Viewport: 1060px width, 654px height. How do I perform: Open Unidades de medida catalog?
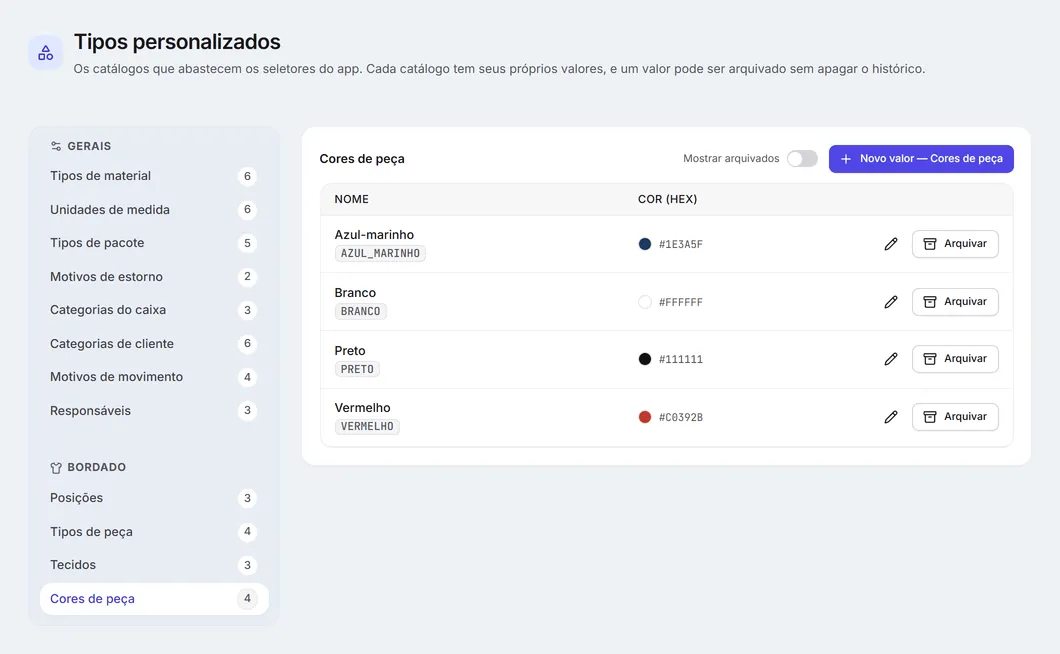(154, 210)
